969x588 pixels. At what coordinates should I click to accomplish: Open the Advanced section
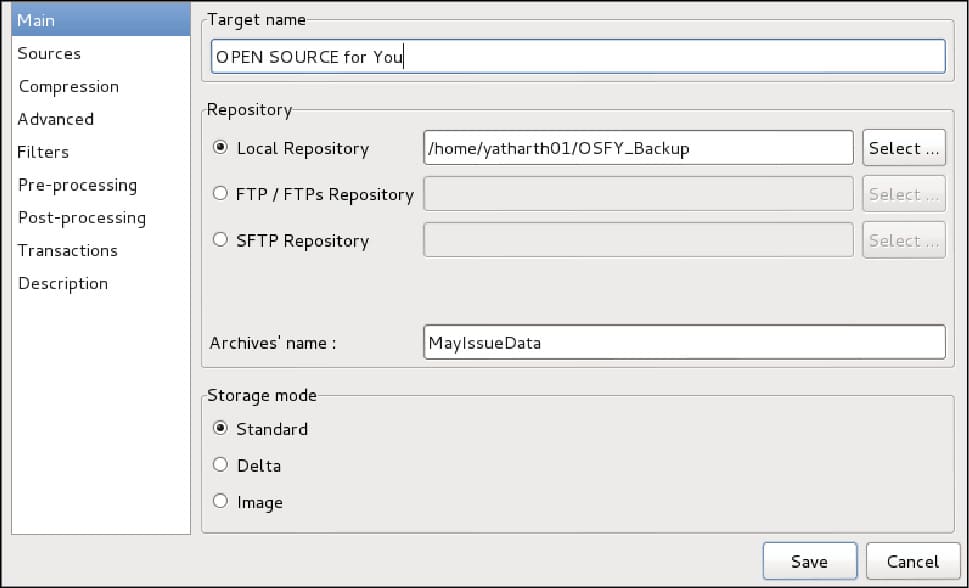[x=56, y=119]
